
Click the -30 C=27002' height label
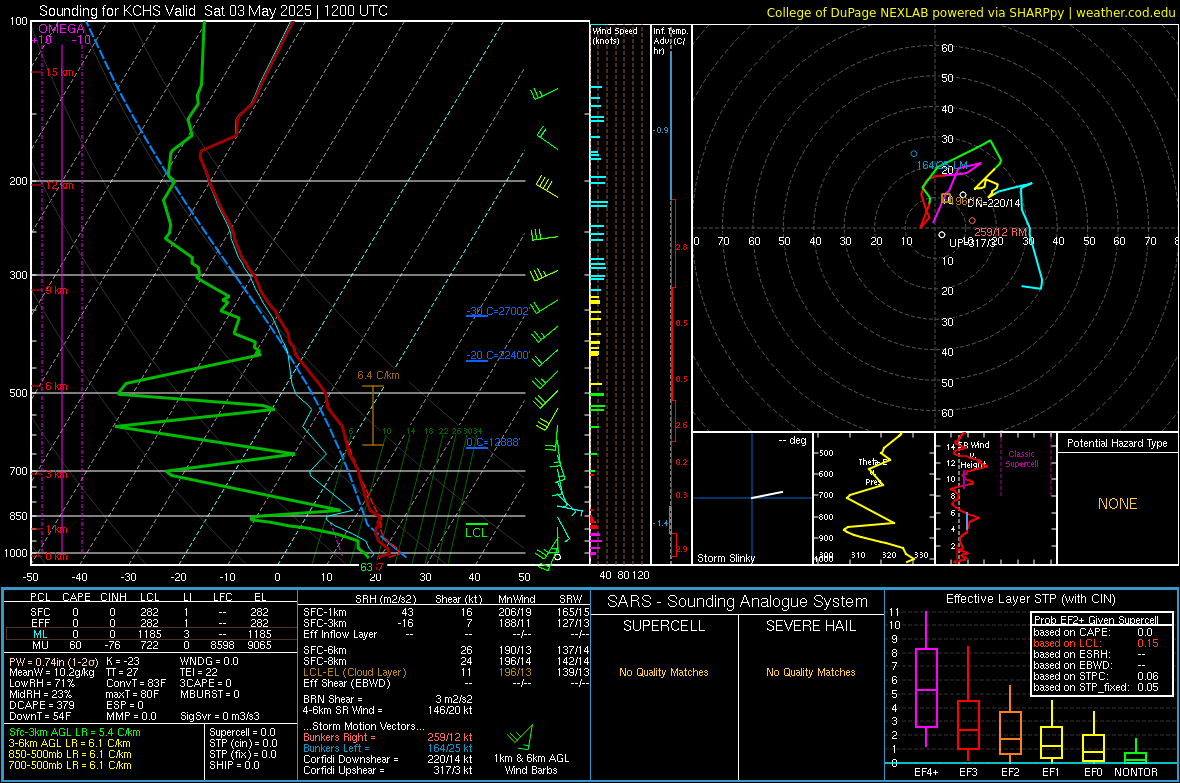497,311
